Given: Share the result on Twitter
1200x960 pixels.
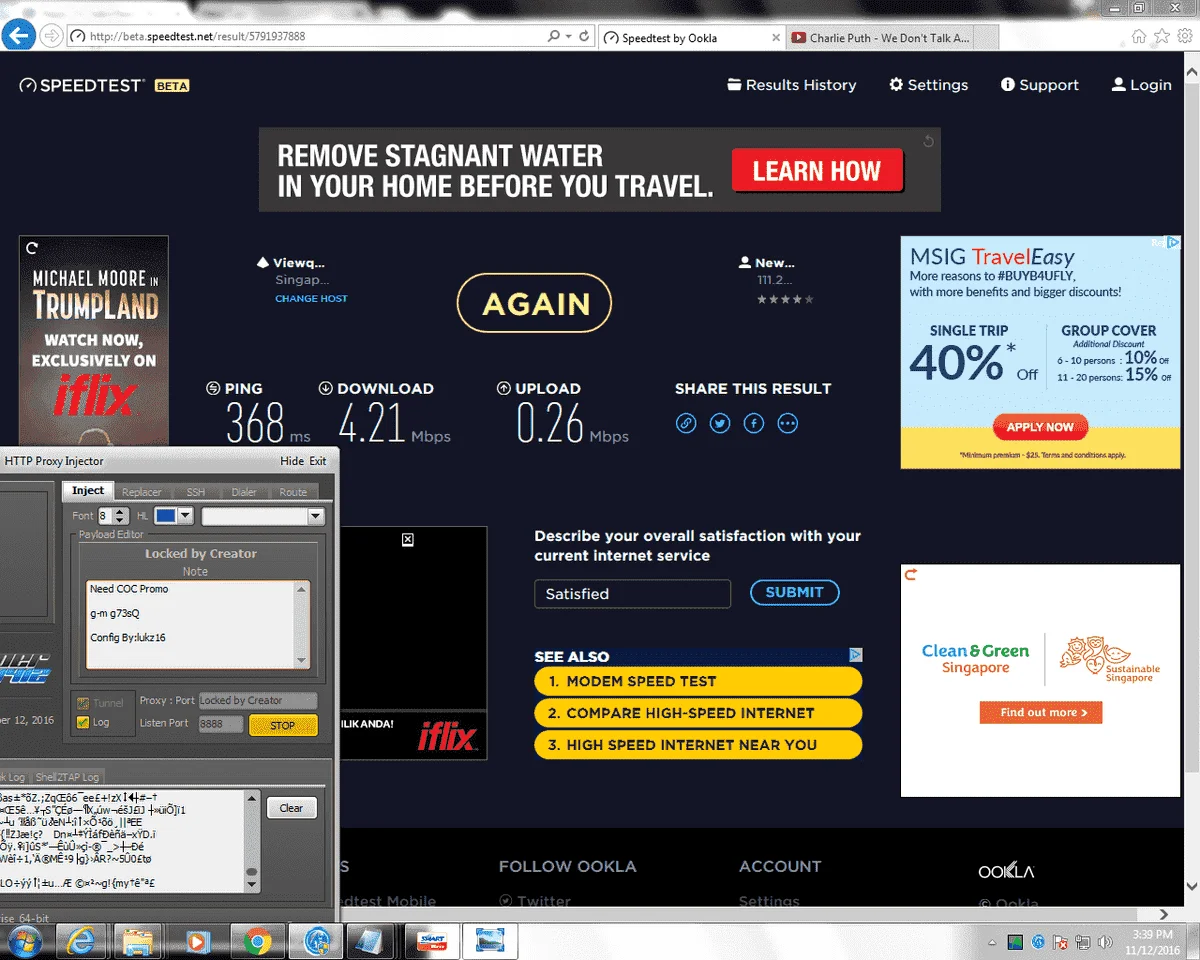Looking at the screenshot, I should tap(720, 423).
